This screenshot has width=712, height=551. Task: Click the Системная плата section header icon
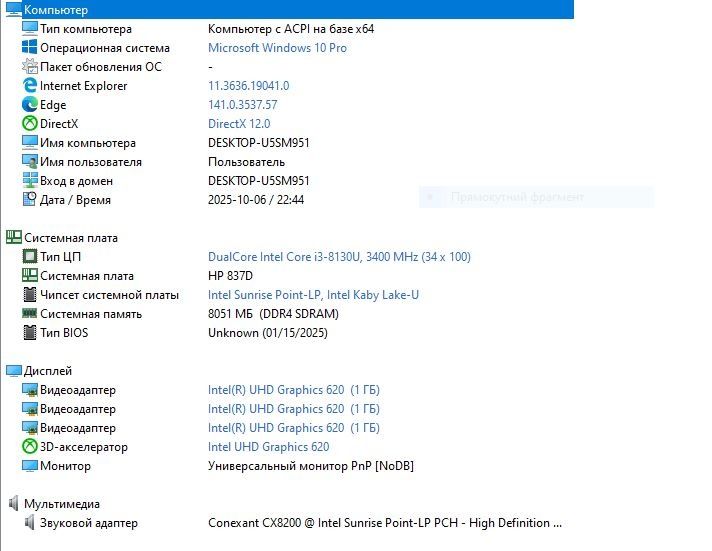click(x=14, y=238)
